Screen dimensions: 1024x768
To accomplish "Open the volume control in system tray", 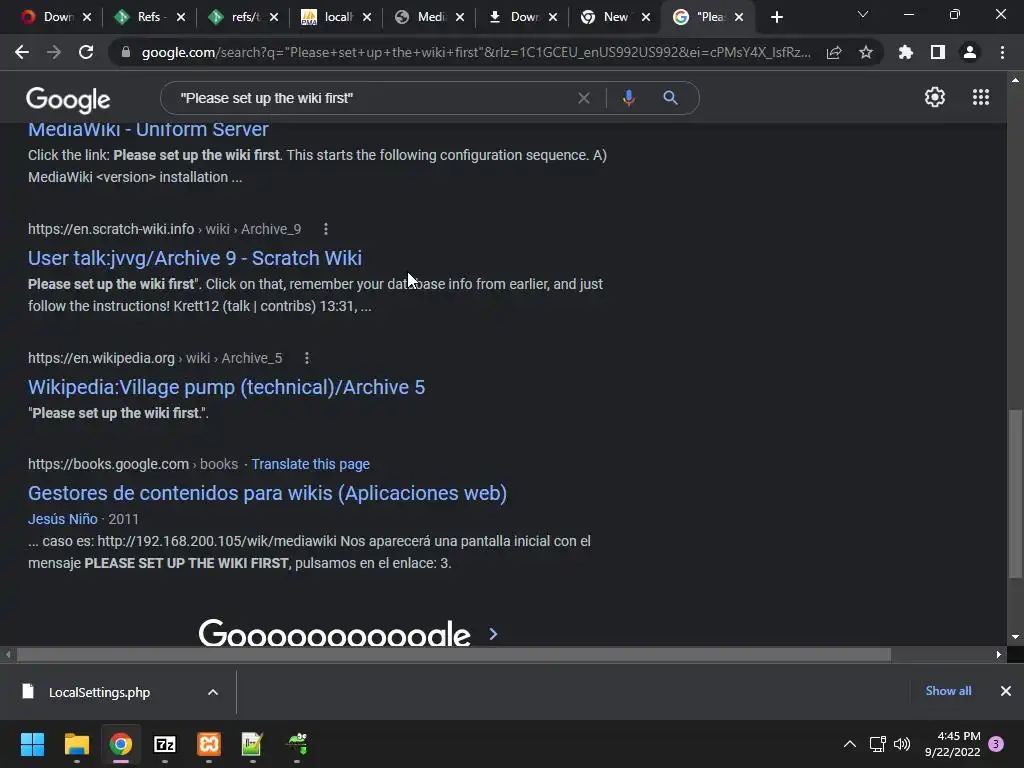I will pos(902,744).
